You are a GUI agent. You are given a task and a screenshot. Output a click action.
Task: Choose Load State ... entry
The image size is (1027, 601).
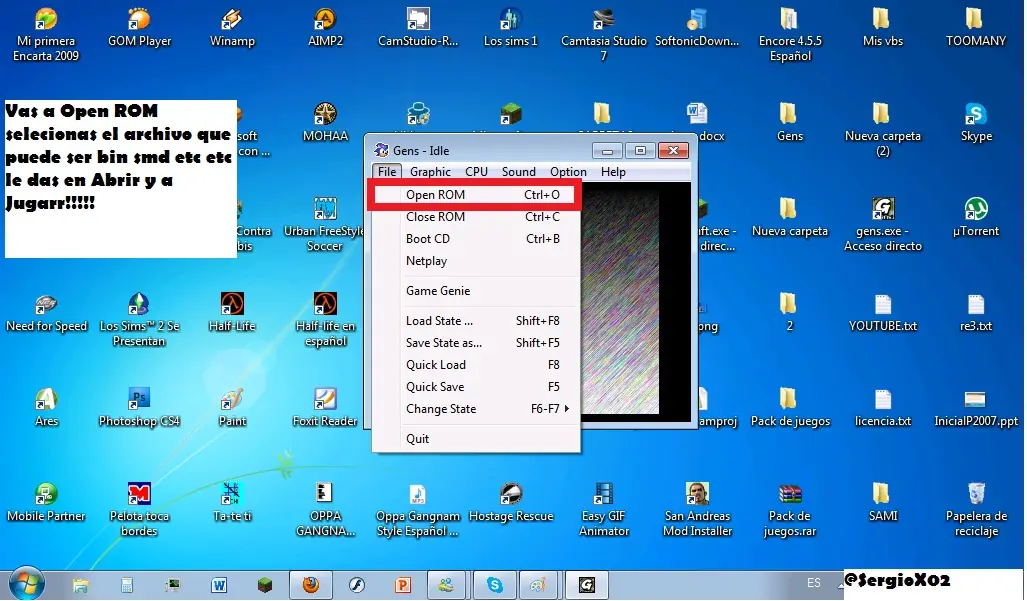pyautogui.click(x=476, y=321)
